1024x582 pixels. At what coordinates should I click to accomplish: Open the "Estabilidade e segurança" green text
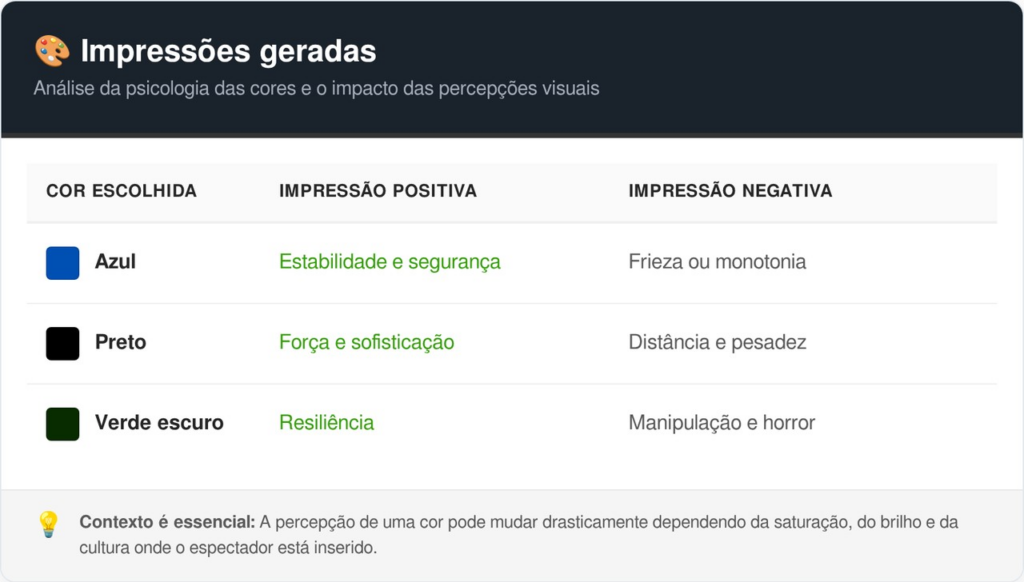click(x=390, y=262)
